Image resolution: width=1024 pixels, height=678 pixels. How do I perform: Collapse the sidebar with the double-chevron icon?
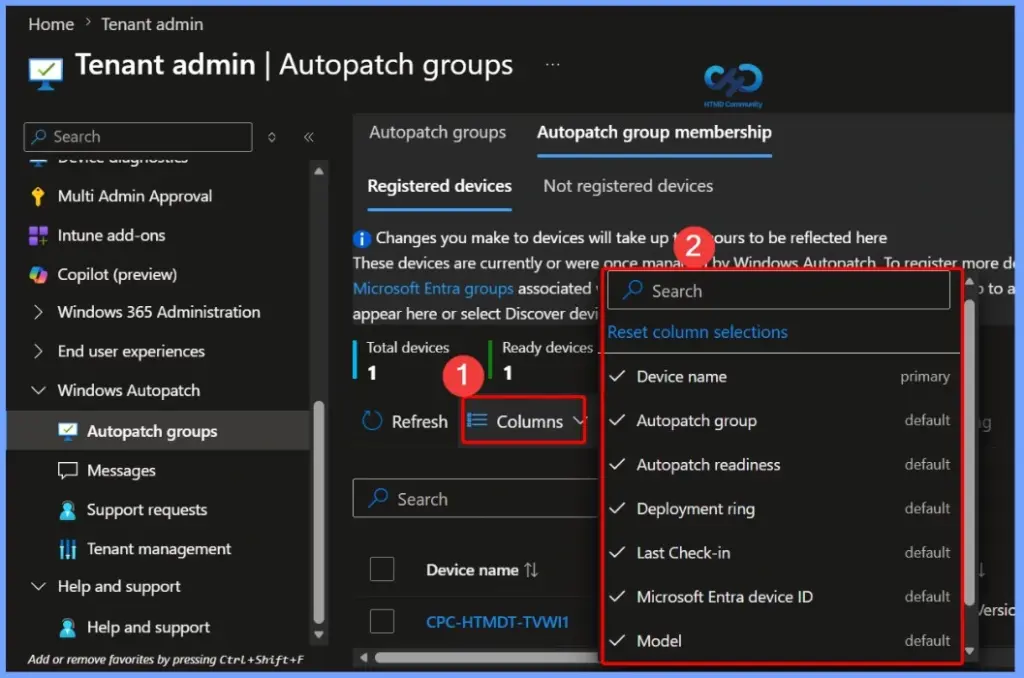tap(308, 137)
